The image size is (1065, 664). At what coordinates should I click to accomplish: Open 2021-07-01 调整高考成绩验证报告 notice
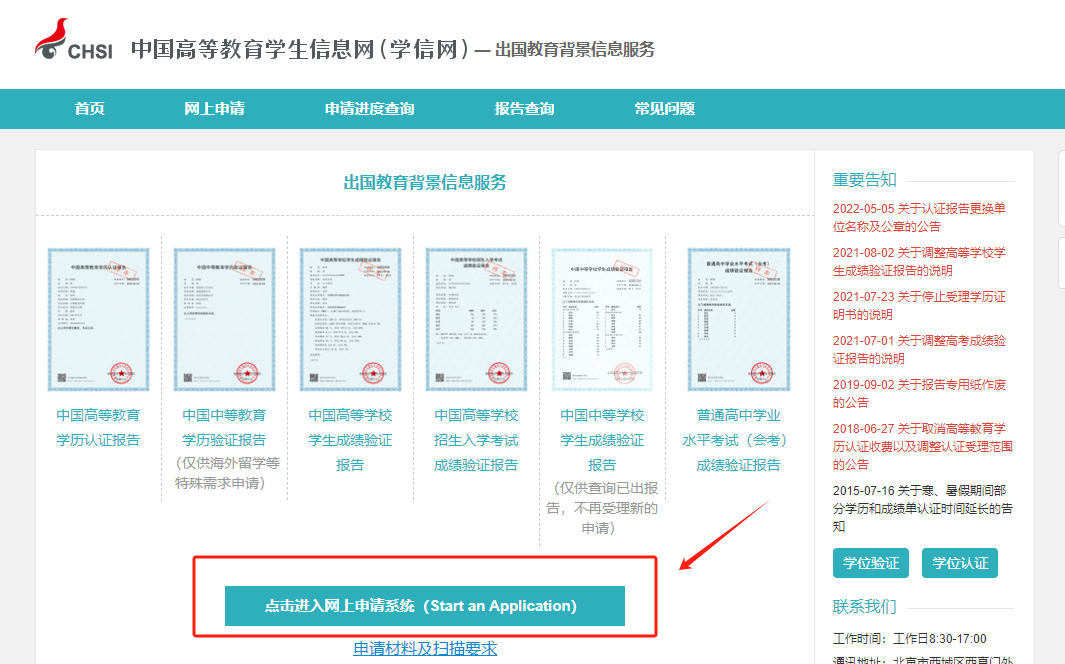pyautogui.click(x=919, y=350)
